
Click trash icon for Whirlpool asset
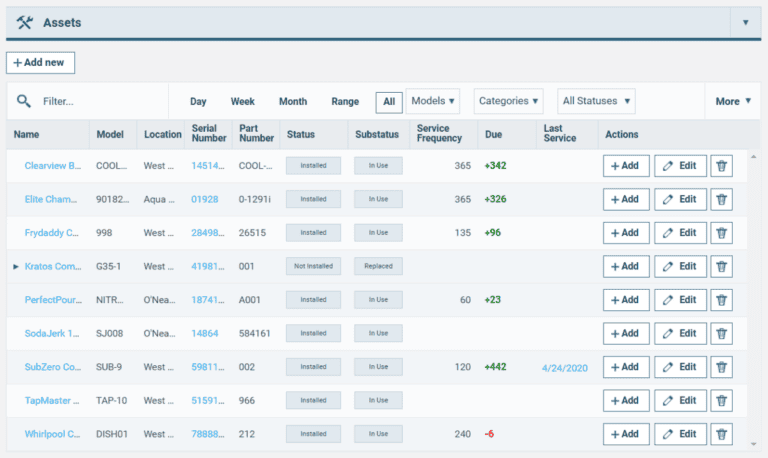pos(721,435)
